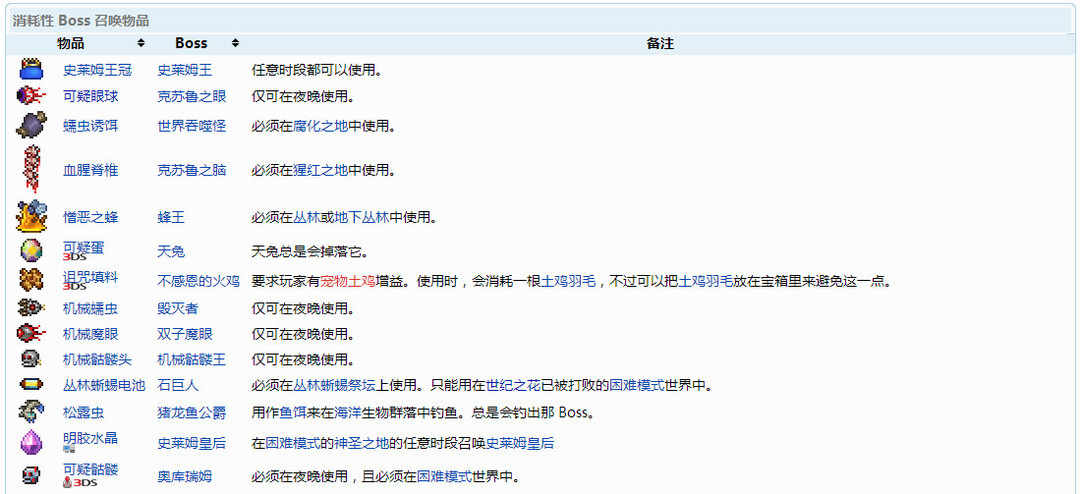
Task: Open the 可疑骷髅 item link
Action: [90, 469]
